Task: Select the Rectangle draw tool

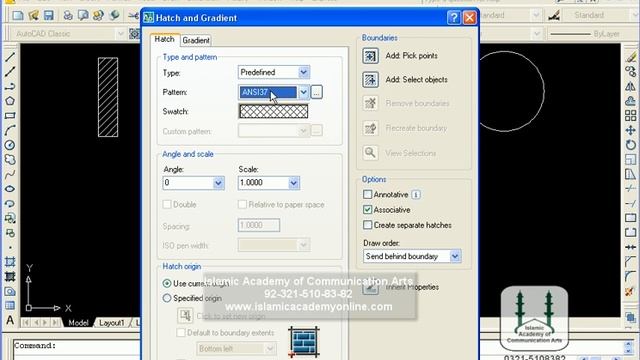Action: pyautogui.click(x=10, y=116)
